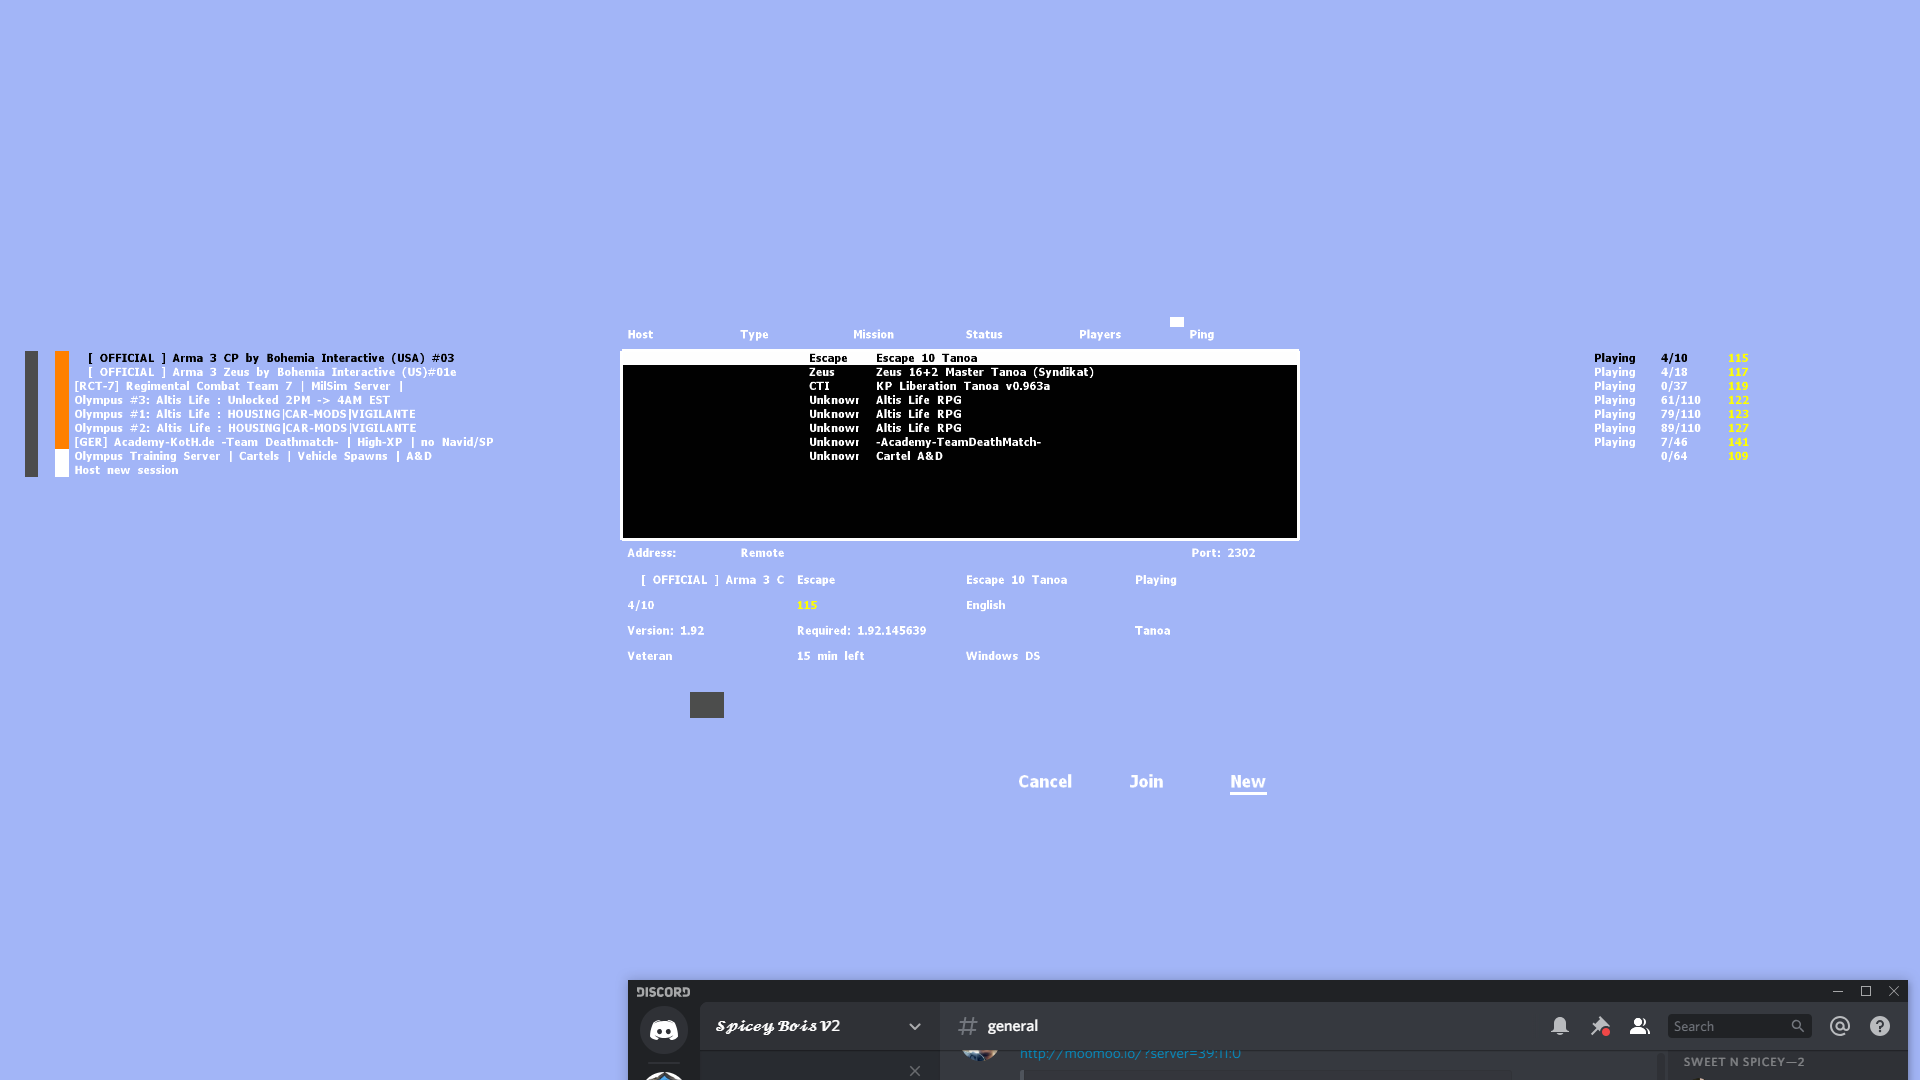This screenshot has height=1080, width=1920.
Task: Click the notification bell icon in Discord
Action: click(1560, 1026)
